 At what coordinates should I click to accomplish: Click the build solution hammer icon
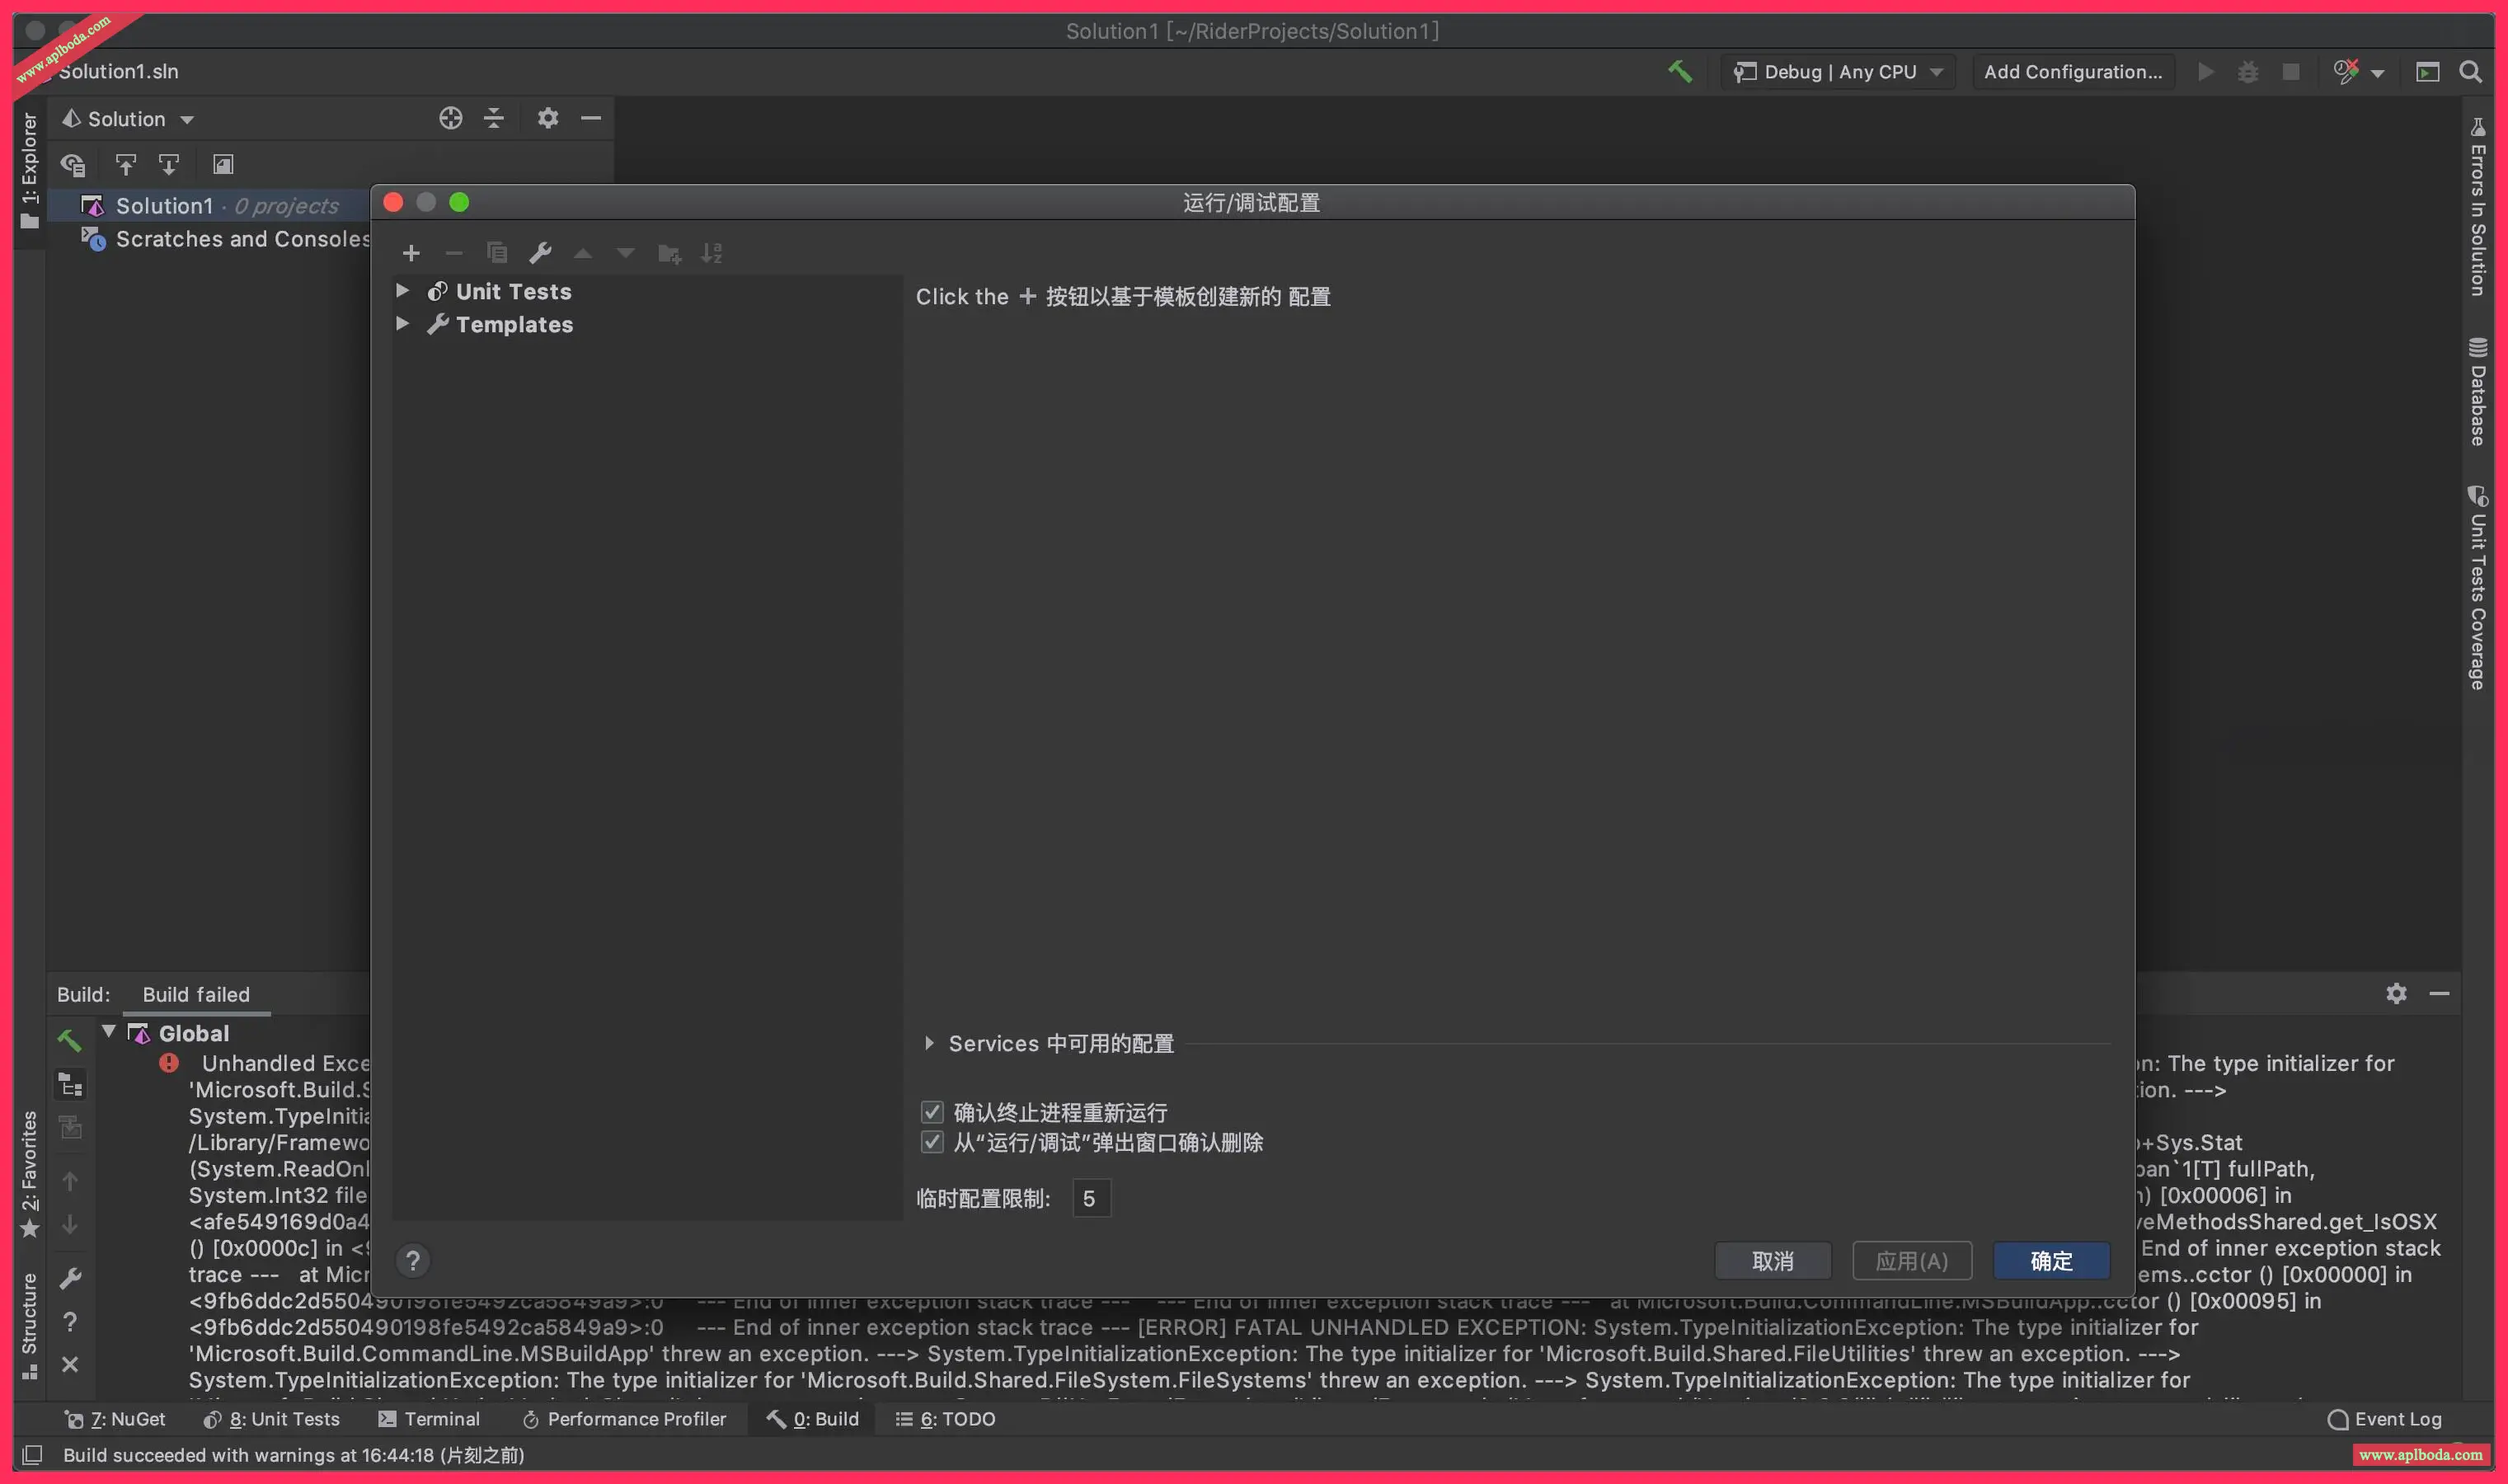[1680, 71]
